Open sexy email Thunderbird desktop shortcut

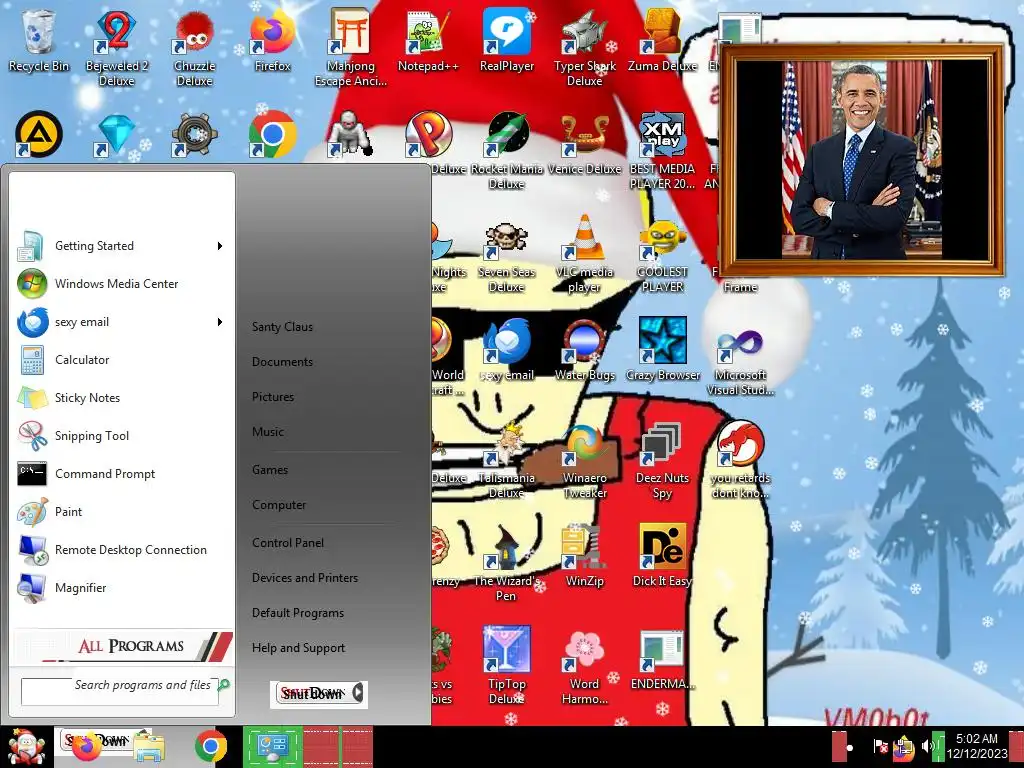[x=506, y=350]
